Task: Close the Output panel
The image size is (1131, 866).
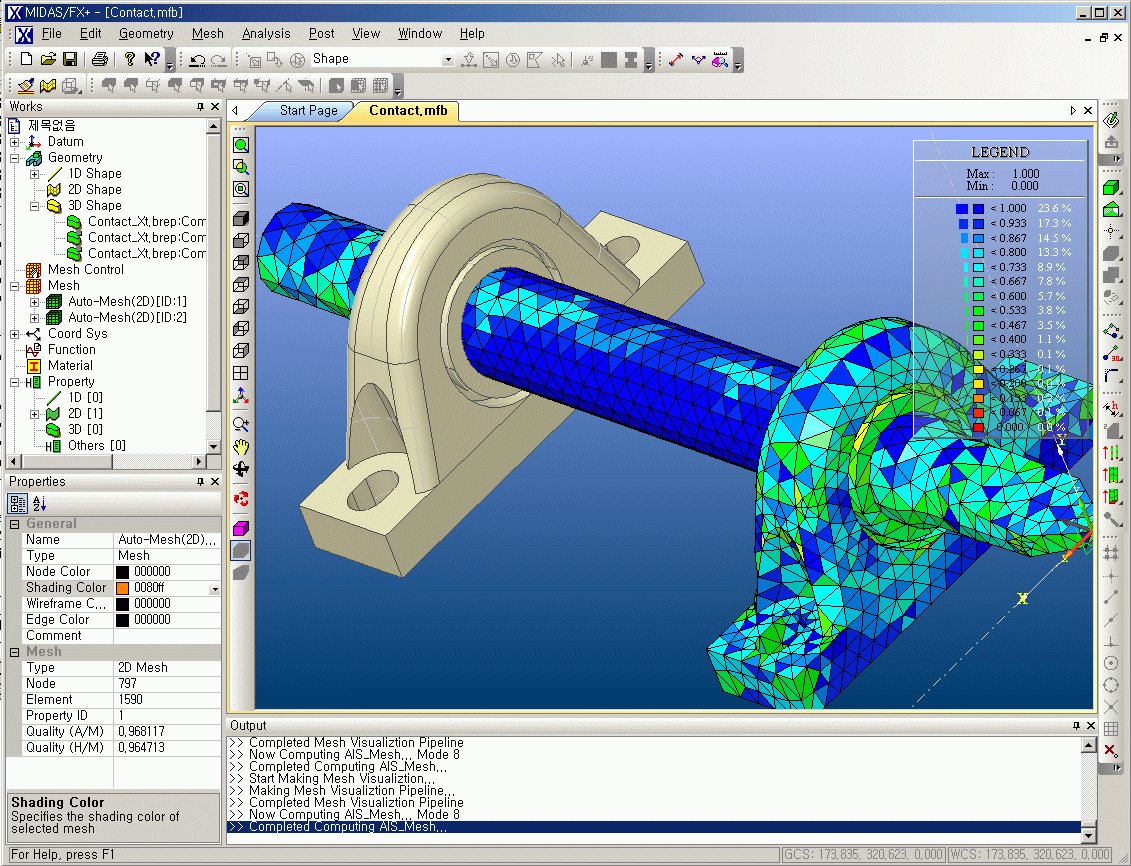Action: click(x=1091, y=725)
